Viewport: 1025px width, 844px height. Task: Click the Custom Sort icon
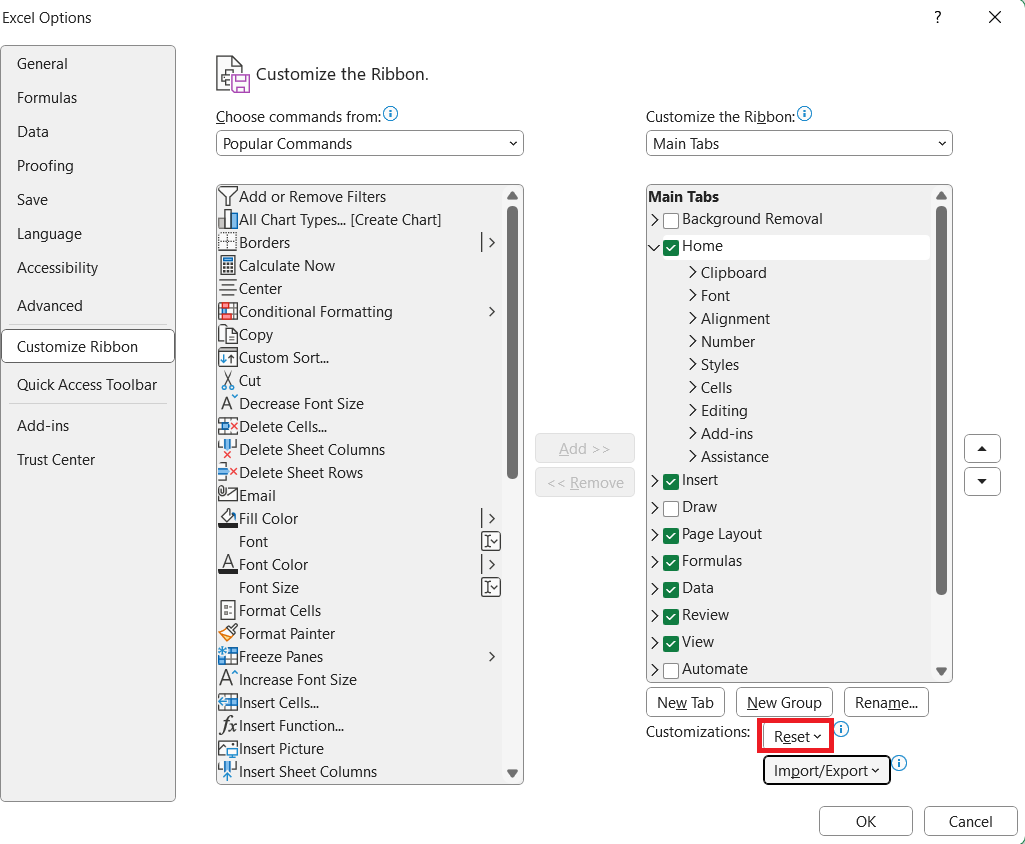[x=227, y=358]
